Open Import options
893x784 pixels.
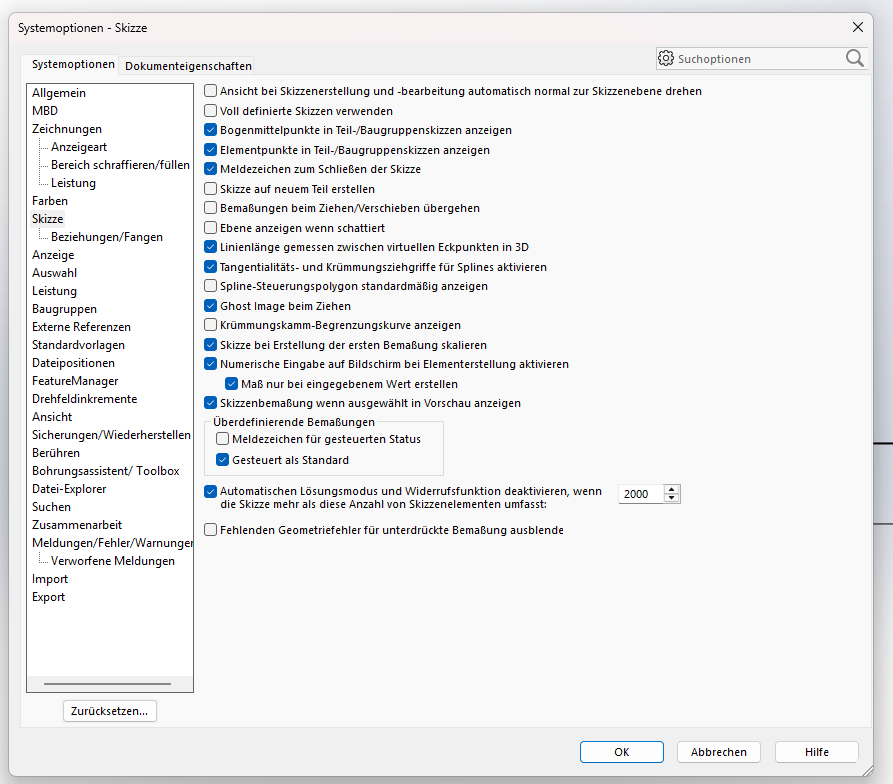[x=50, y=579]
